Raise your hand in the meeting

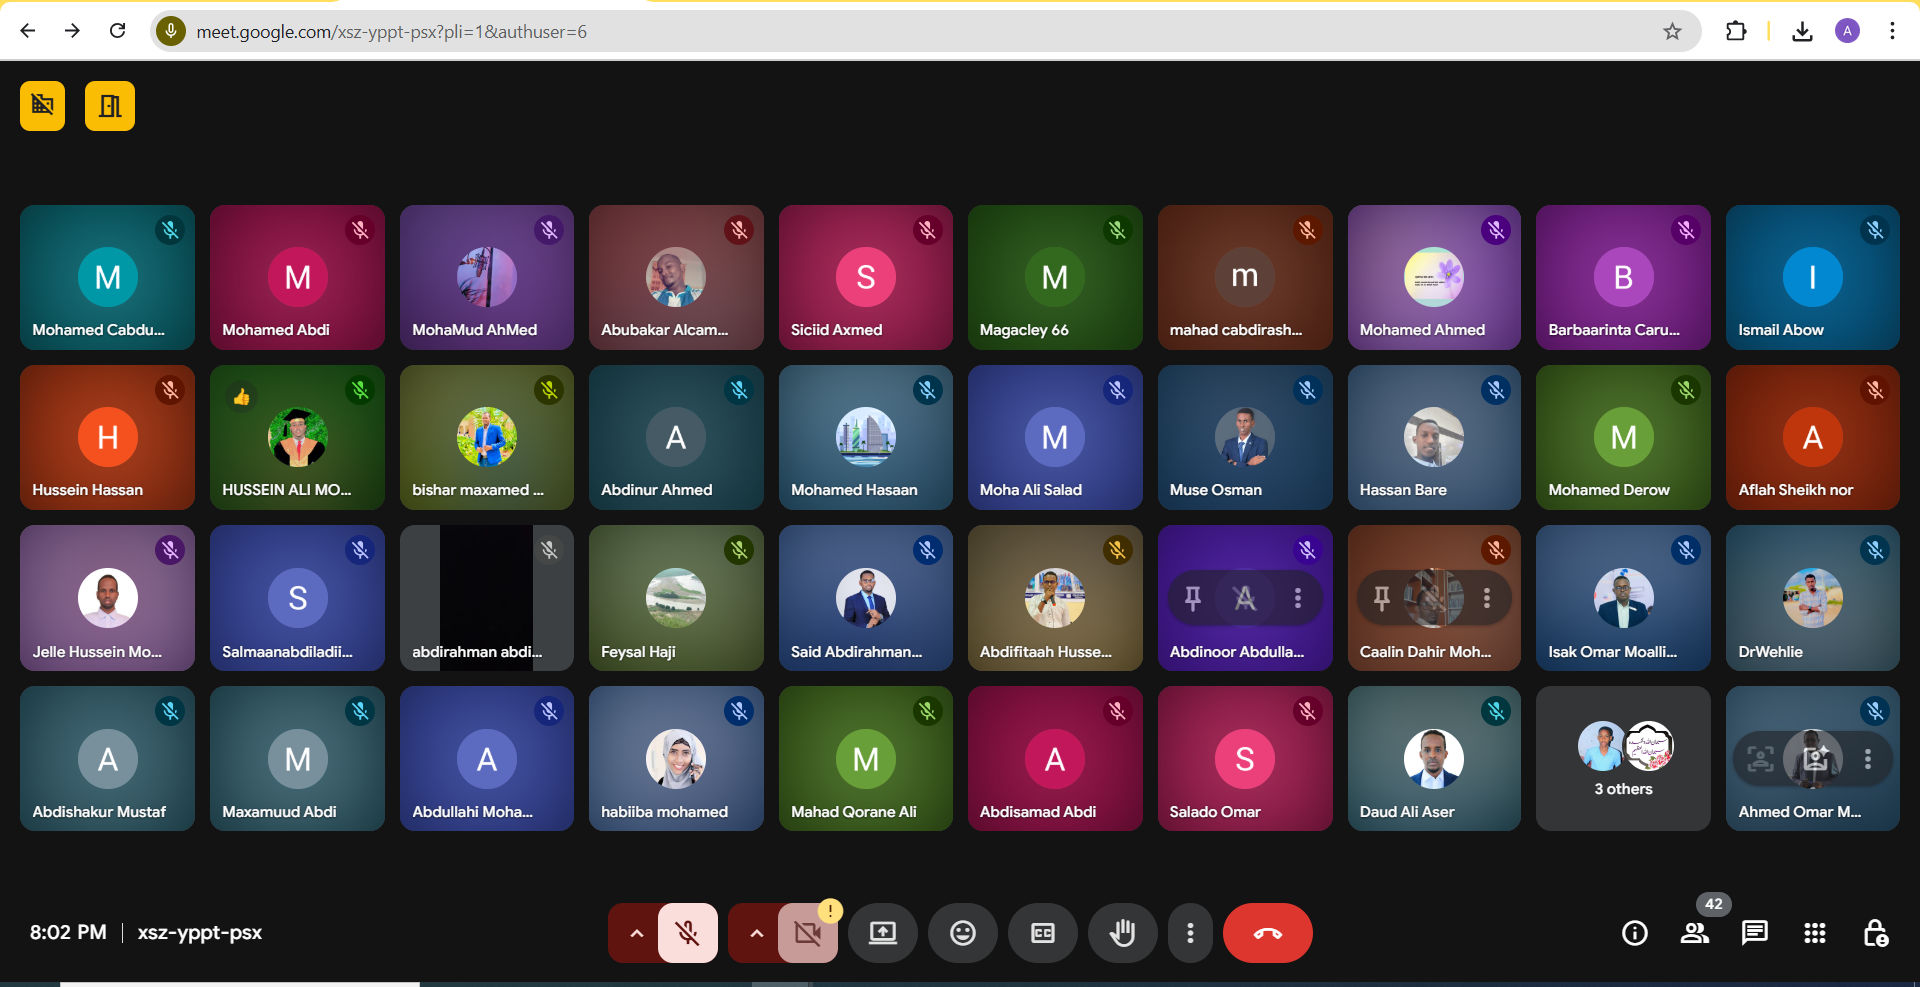coord(1122,933)
